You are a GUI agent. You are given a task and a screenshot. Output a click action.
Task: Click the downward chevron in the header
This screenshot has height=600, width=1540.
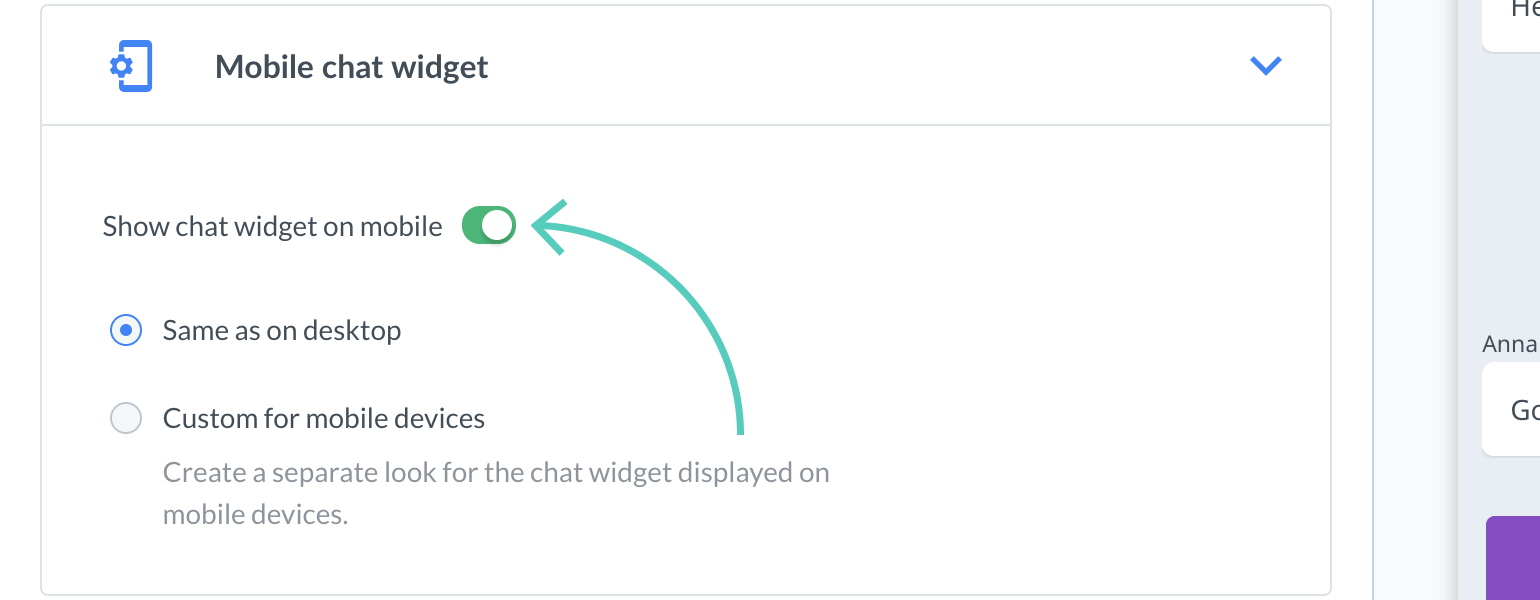[x=1266, y=66]
